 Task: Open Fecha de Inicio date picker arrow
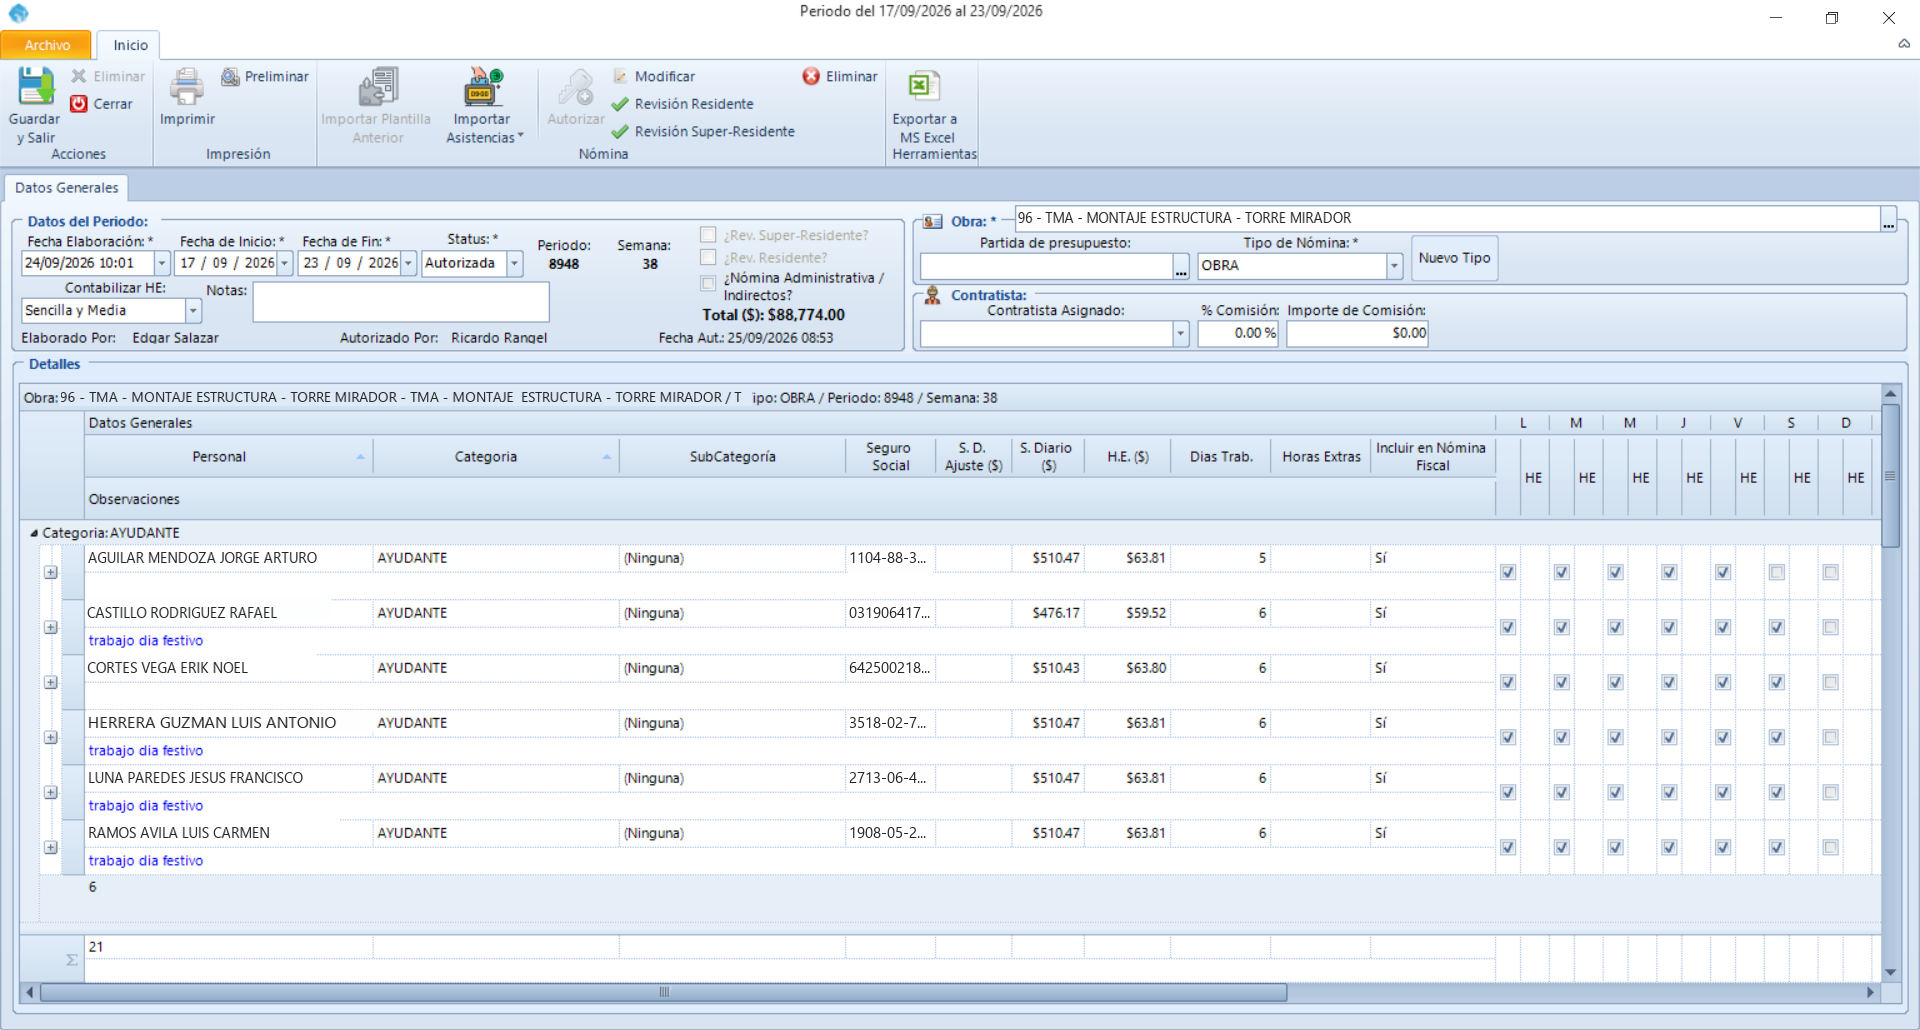(284, 264)
